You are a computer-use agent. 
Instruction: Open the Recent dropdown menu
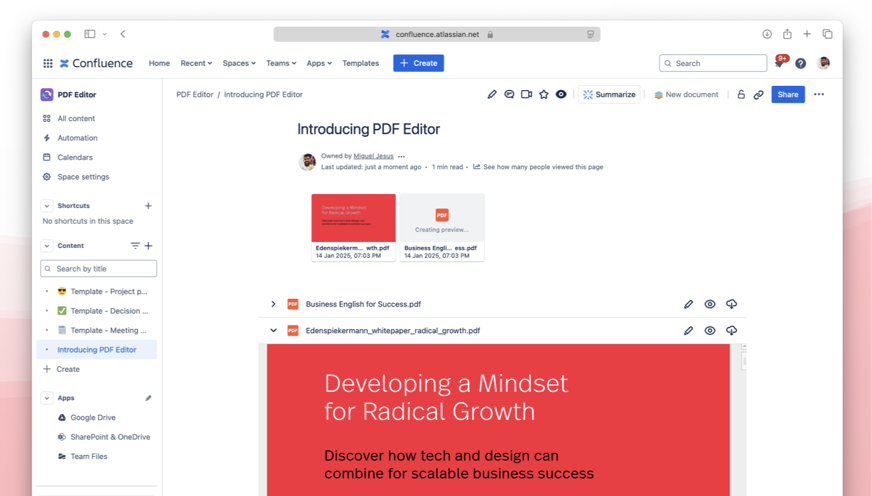pos(196,63)
